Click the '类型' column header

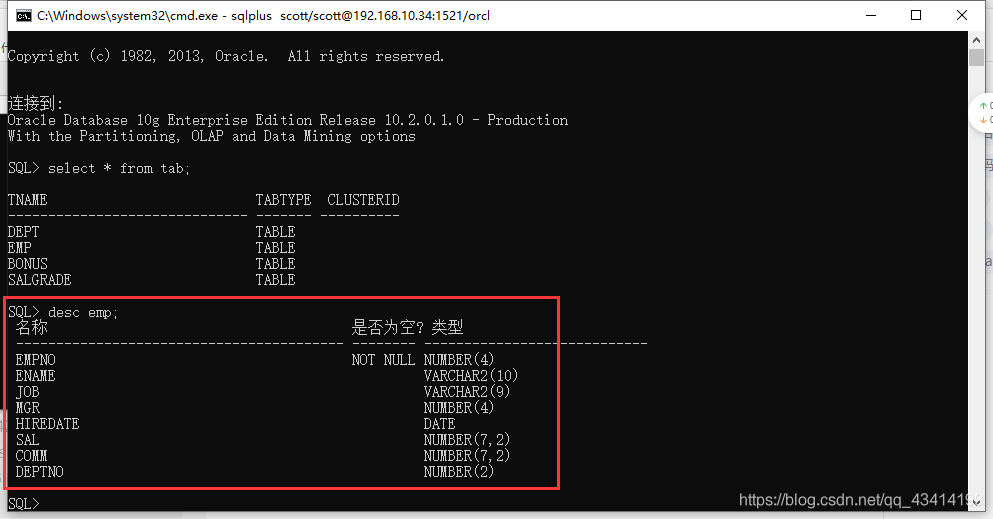coord(447,327)
